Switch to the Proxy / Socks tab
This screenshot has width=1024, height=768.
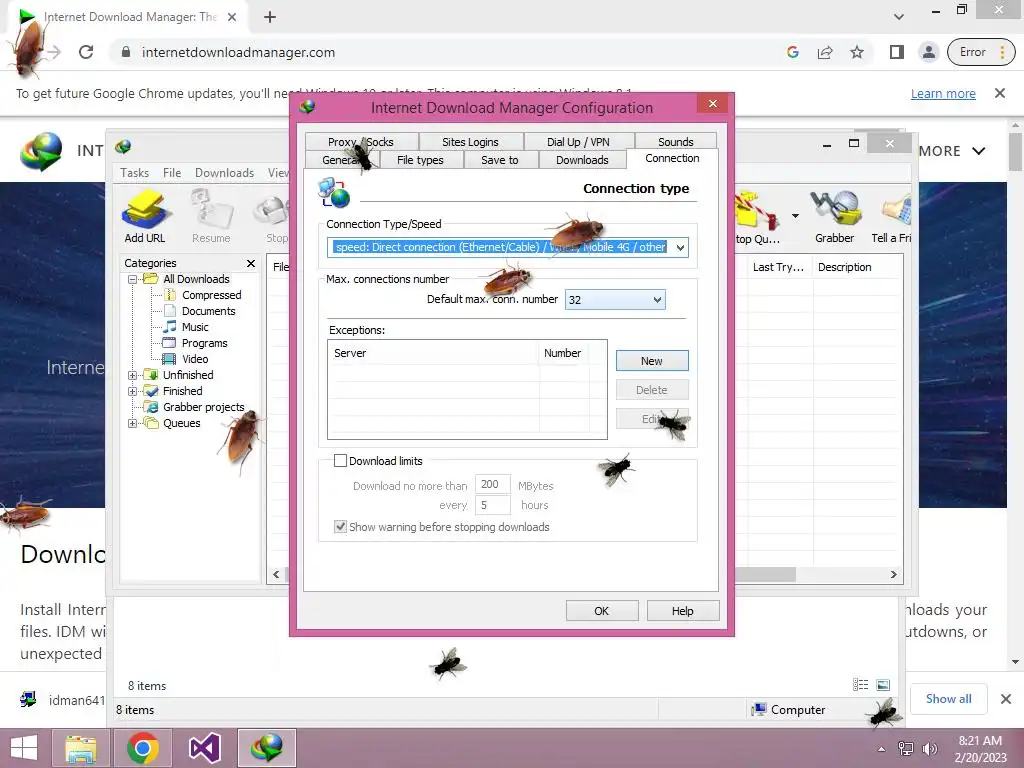360,142
